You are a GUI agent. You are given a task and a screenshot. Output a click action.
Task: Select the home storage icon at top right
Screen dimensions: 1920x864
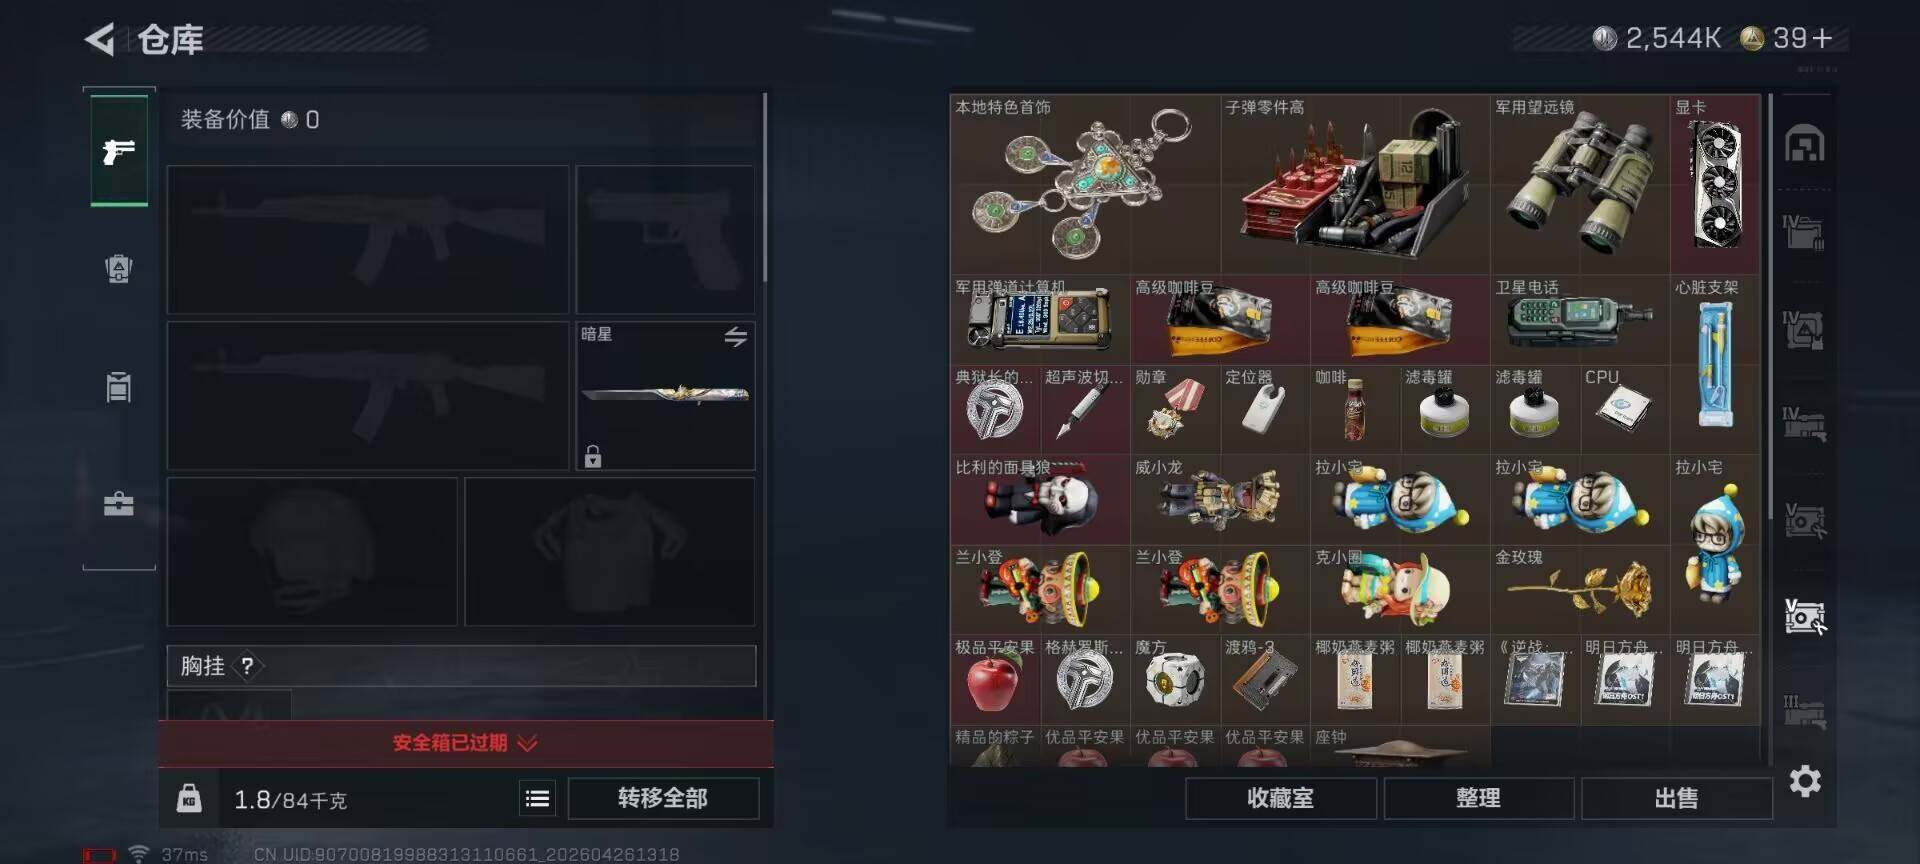[x=1805, y=144]
